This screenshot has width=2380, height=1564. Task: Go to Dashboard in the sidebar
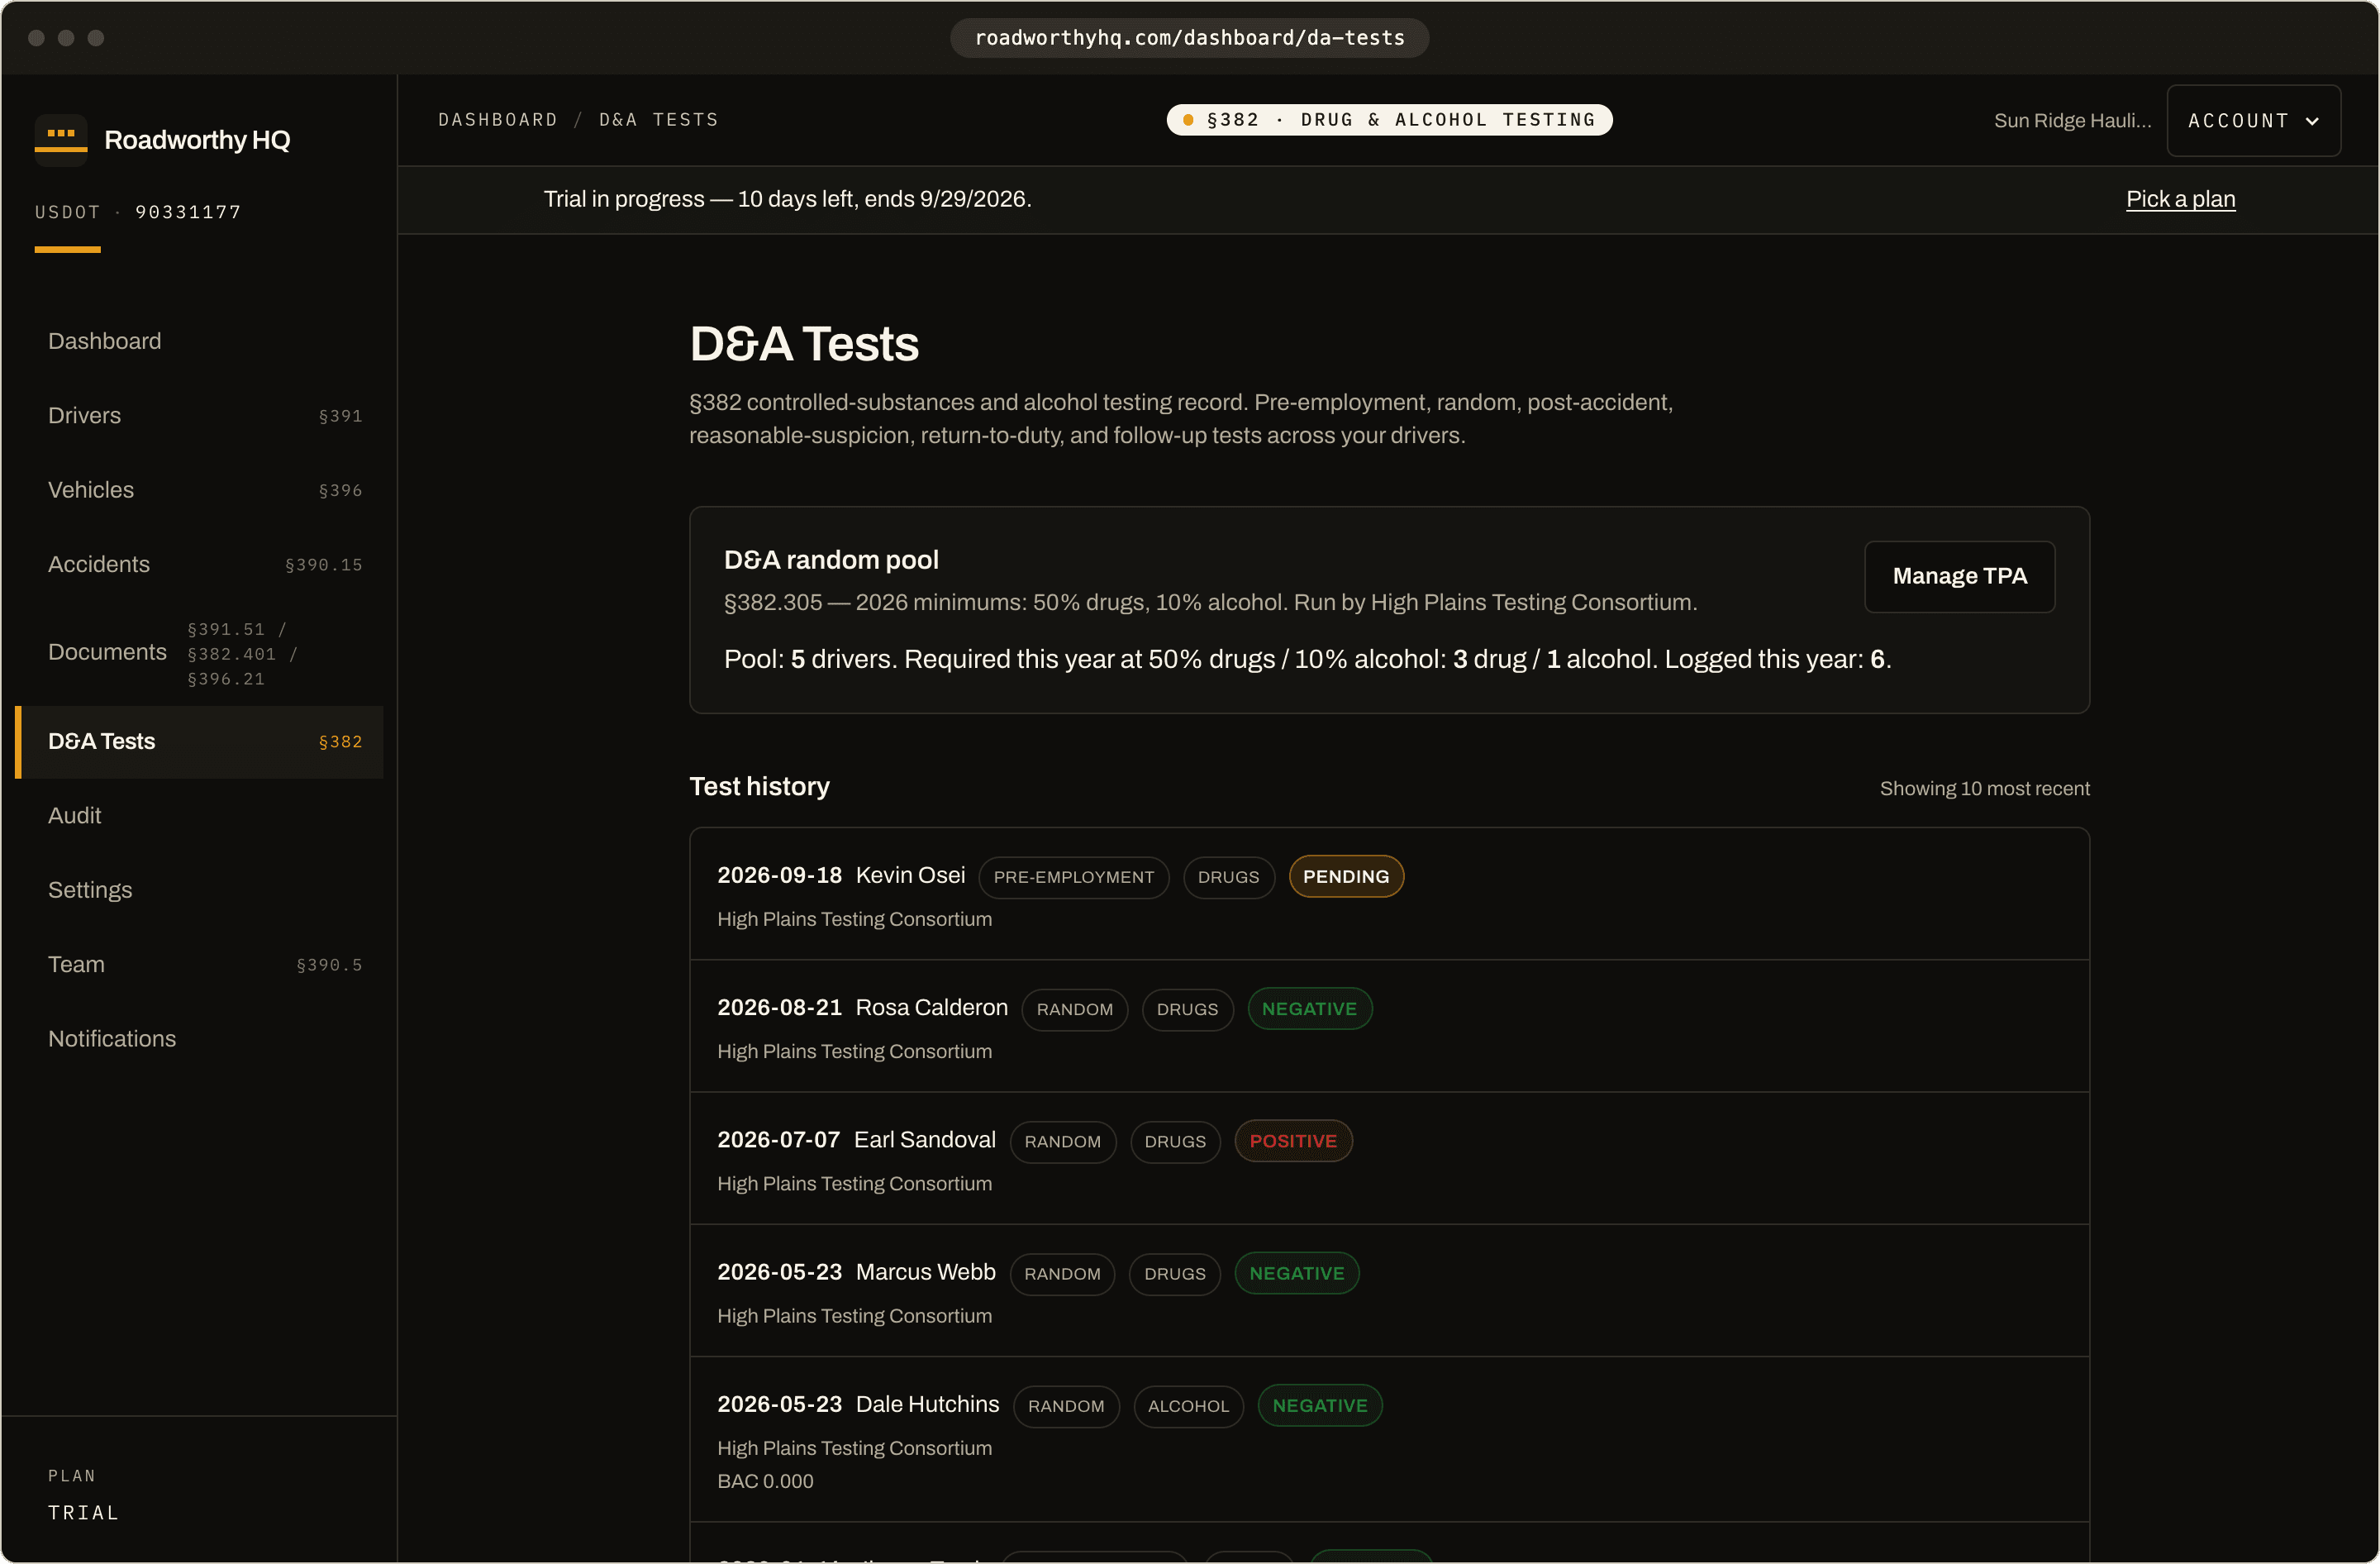199,341
